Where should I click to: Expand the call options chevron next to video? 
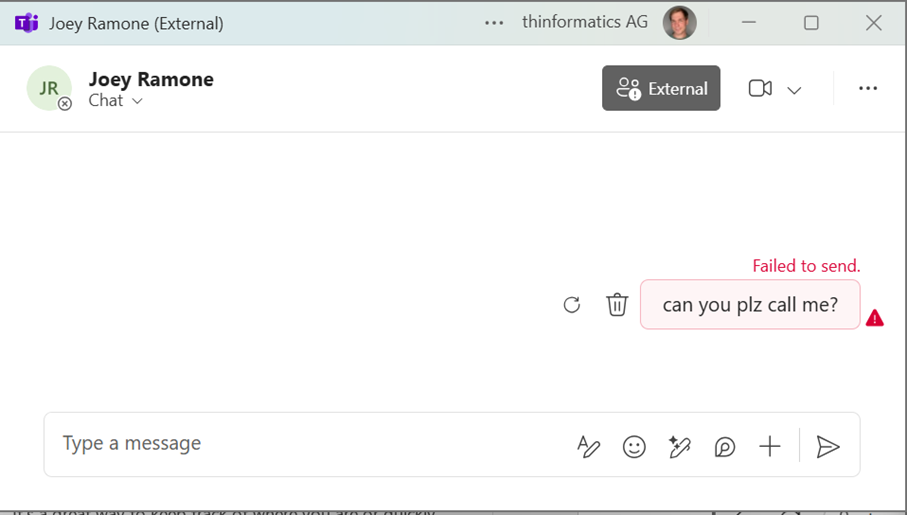click(x=794, y=90)
